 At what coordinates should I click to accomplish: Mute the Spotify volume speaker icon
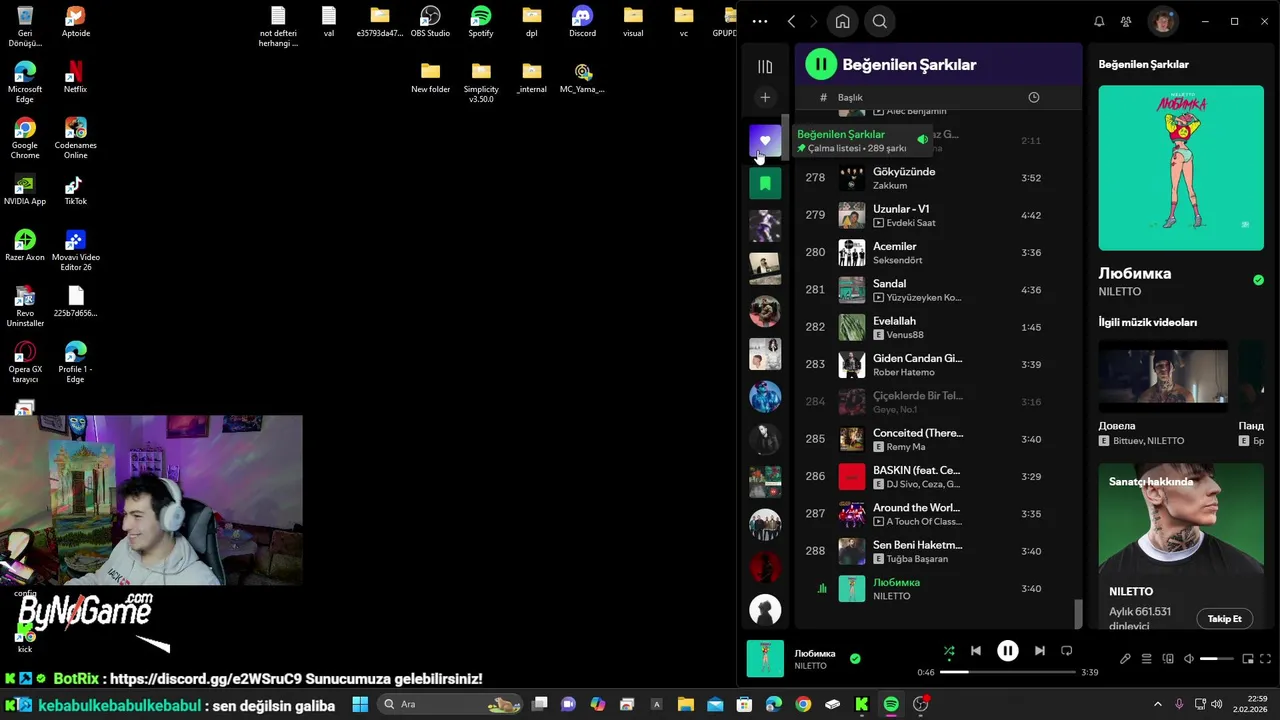point(1189,659)
